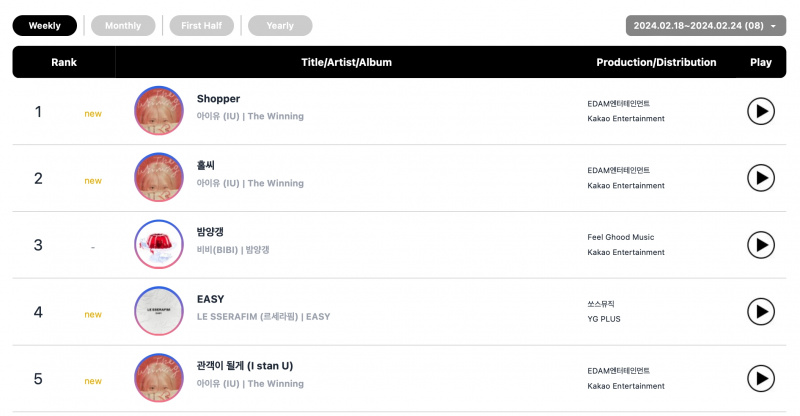Open artist 비비(BIBI) link under 밤양갱

(x=217, y=250)
